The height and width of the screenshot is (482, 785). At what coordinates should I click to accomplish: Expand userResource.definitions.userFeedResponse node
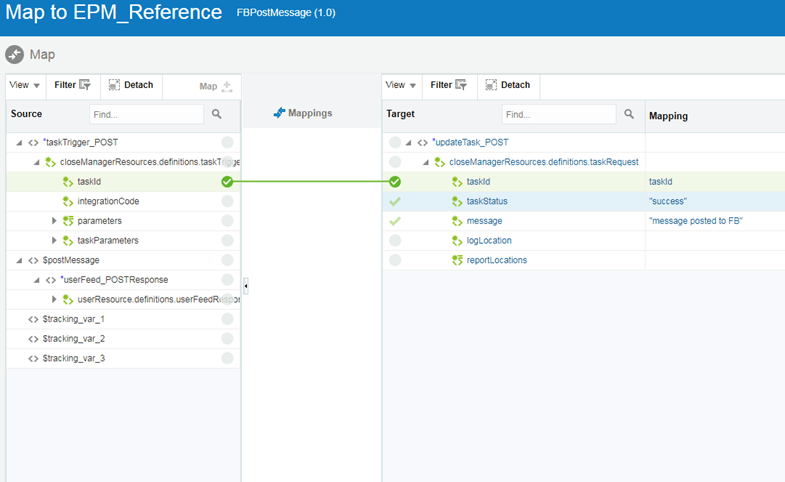pos(54,299)
